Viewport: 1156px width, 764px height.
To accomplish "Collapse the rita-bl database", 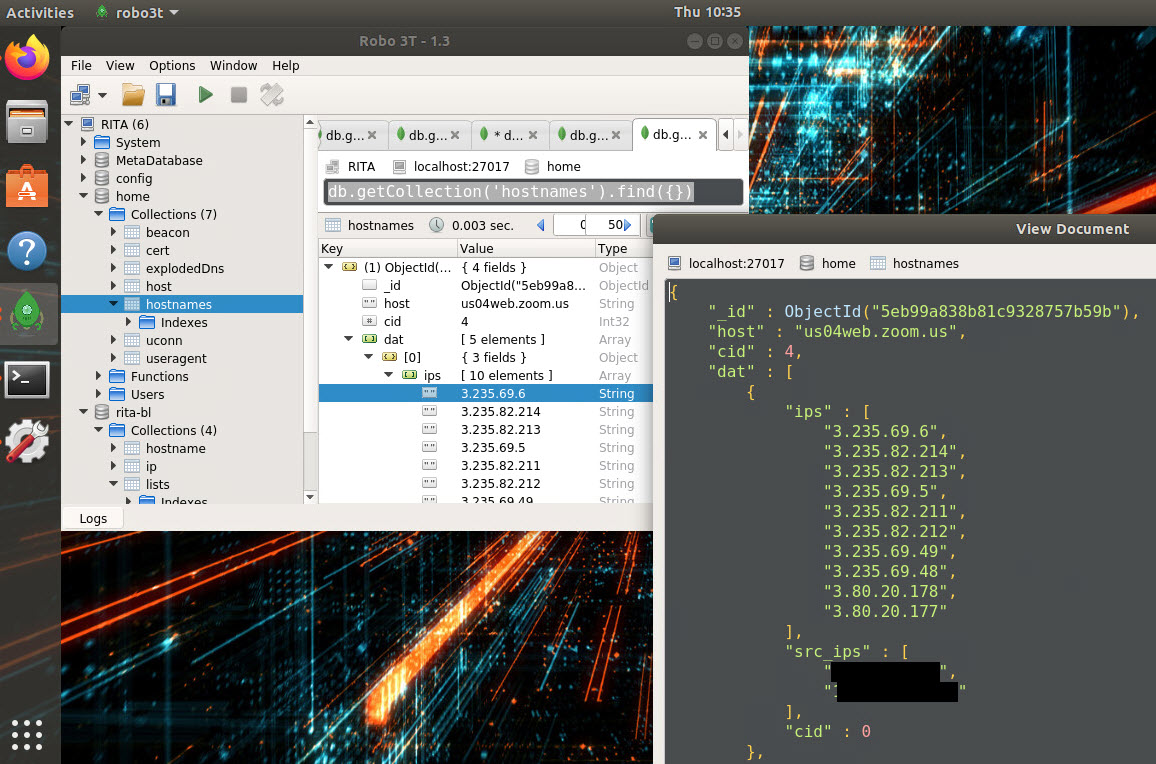I will coord(83,412).
